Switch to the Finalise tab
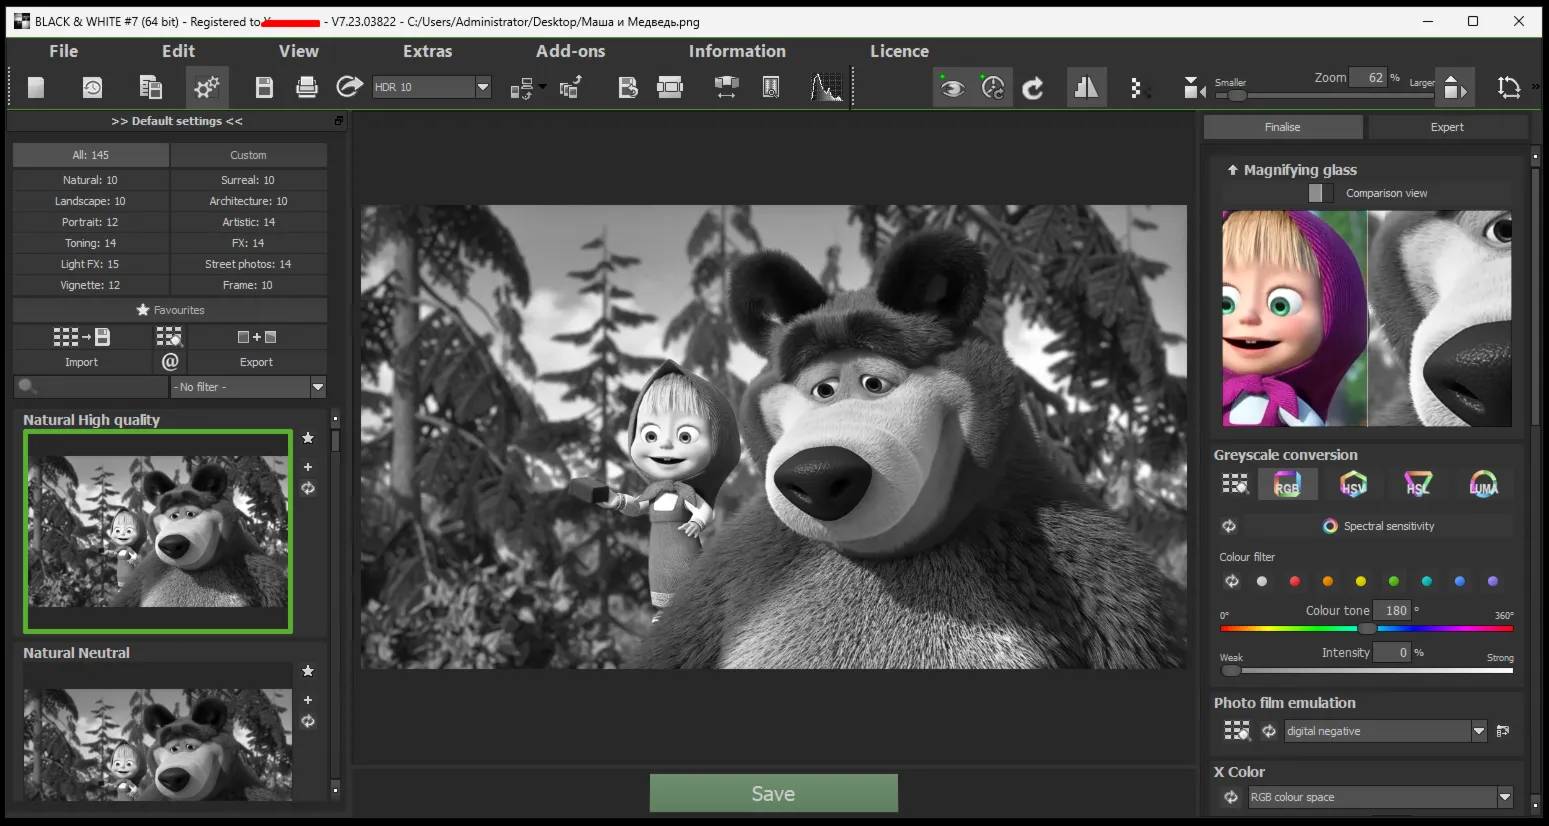Image resolution: width=1549 pixels, height=826 pixels. [x=1283, y=127]
